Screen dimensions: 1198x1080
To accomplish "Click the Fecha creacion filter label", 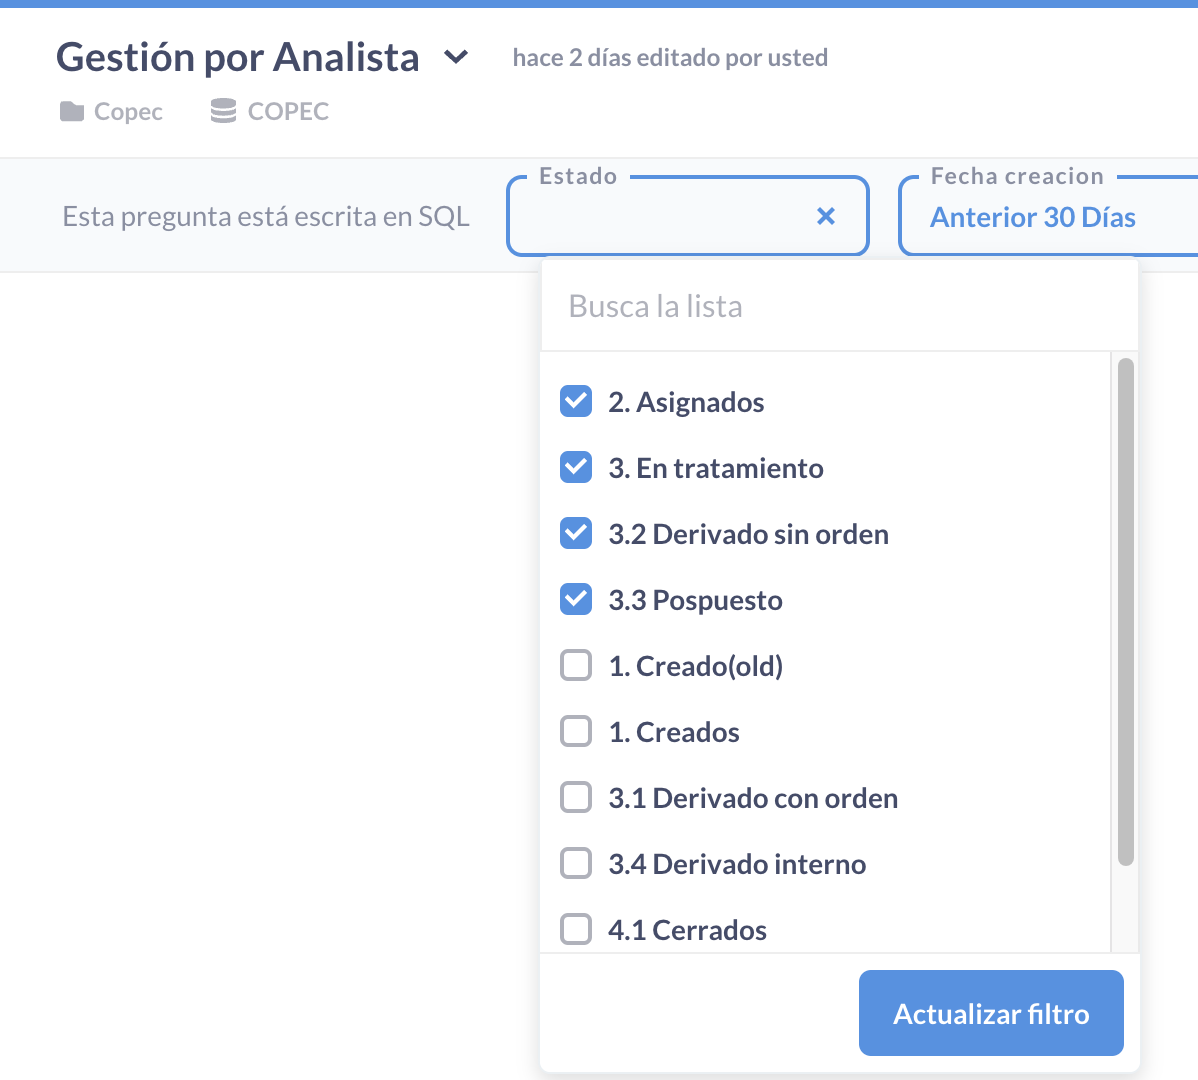I will [x=1016, y=176].
